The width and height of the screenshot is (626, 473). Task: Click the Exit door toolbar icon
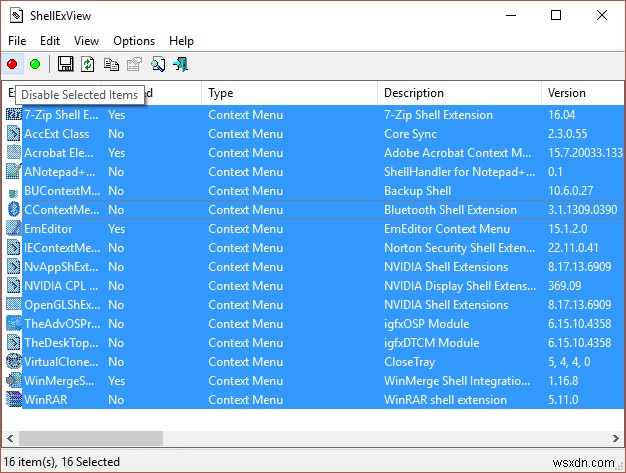[x=180, y=64]
